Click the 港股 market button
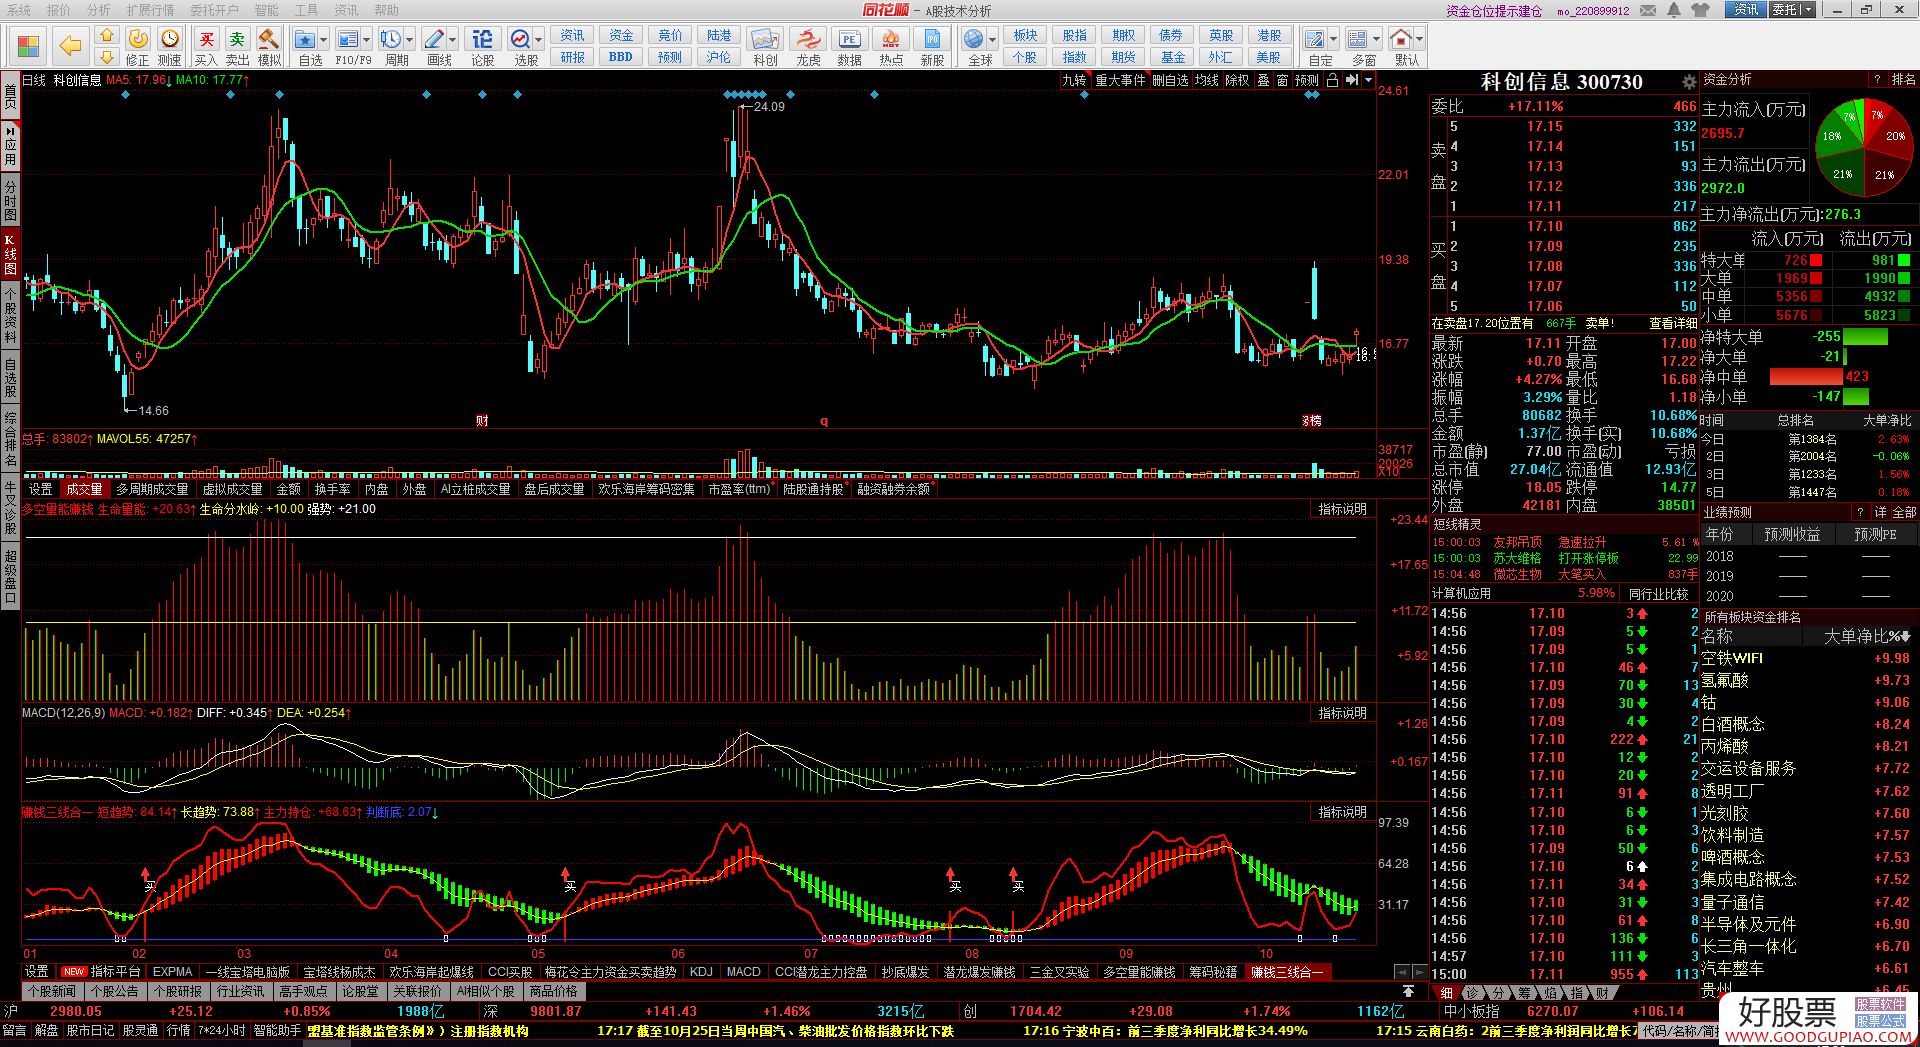This screenshot has height=1047, width=1920. (x=1268, y=35)
